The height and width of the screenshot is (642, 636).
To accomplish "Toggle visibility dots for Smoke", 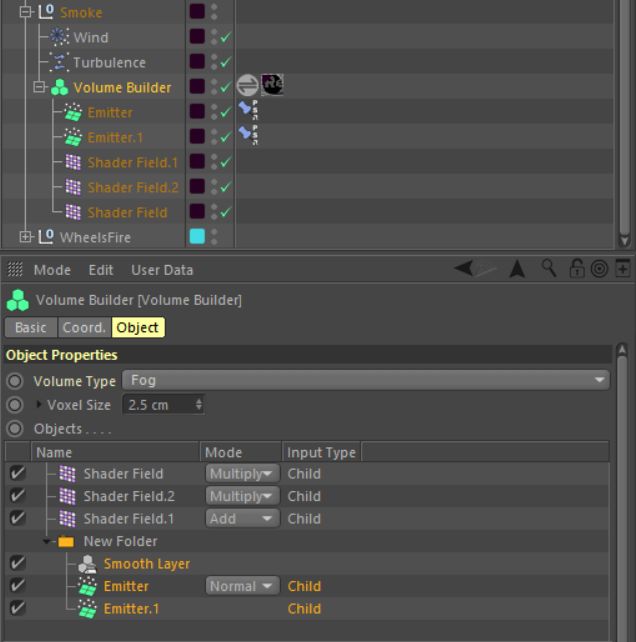I will click(x=214, y=12).
